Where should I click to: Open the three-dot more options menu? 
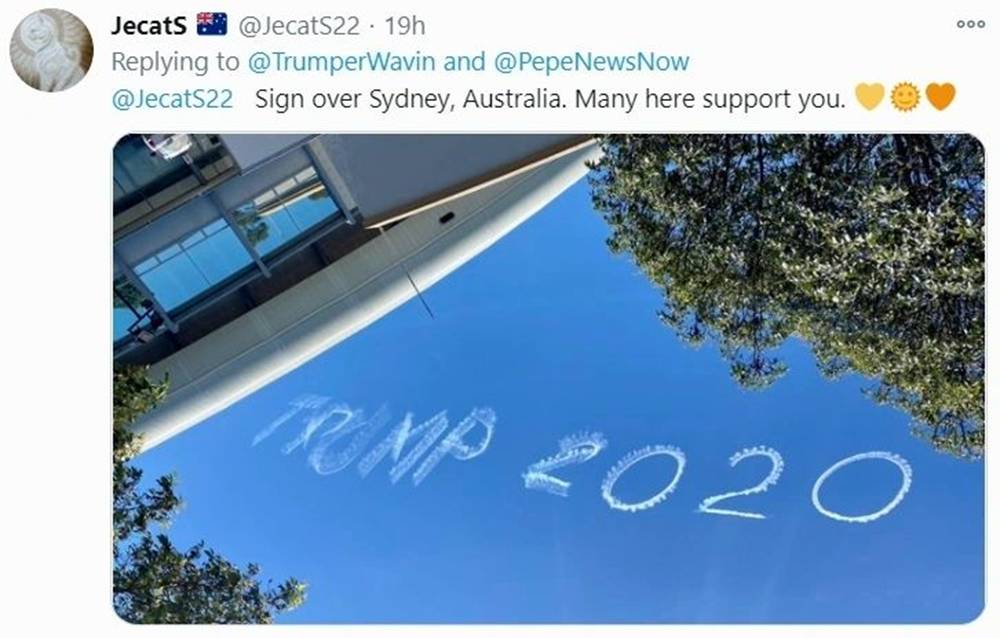pyautogui.click(x=970, y=24)
